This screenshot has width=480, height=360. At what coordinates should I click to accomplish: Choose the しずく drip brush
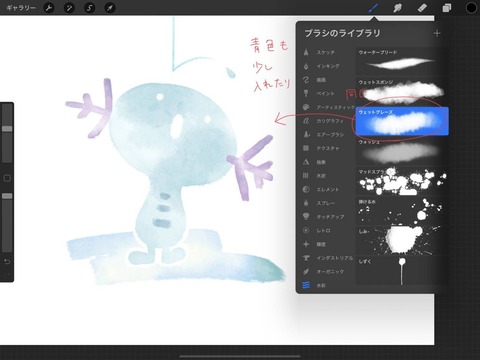point(402,271)
